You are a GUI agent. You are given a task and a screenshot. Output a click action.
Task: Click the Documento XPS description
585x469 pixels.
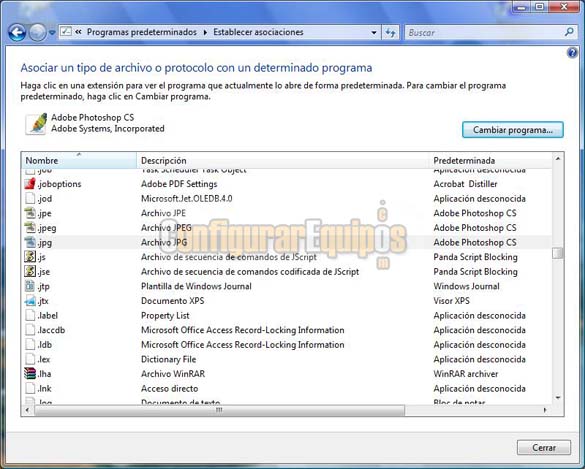coord(173,301)
